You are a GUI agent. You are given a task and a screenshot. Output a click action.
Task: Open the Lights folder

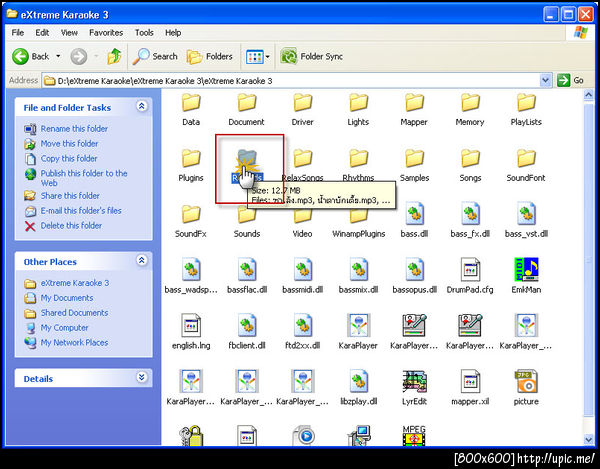pos(358,109)
